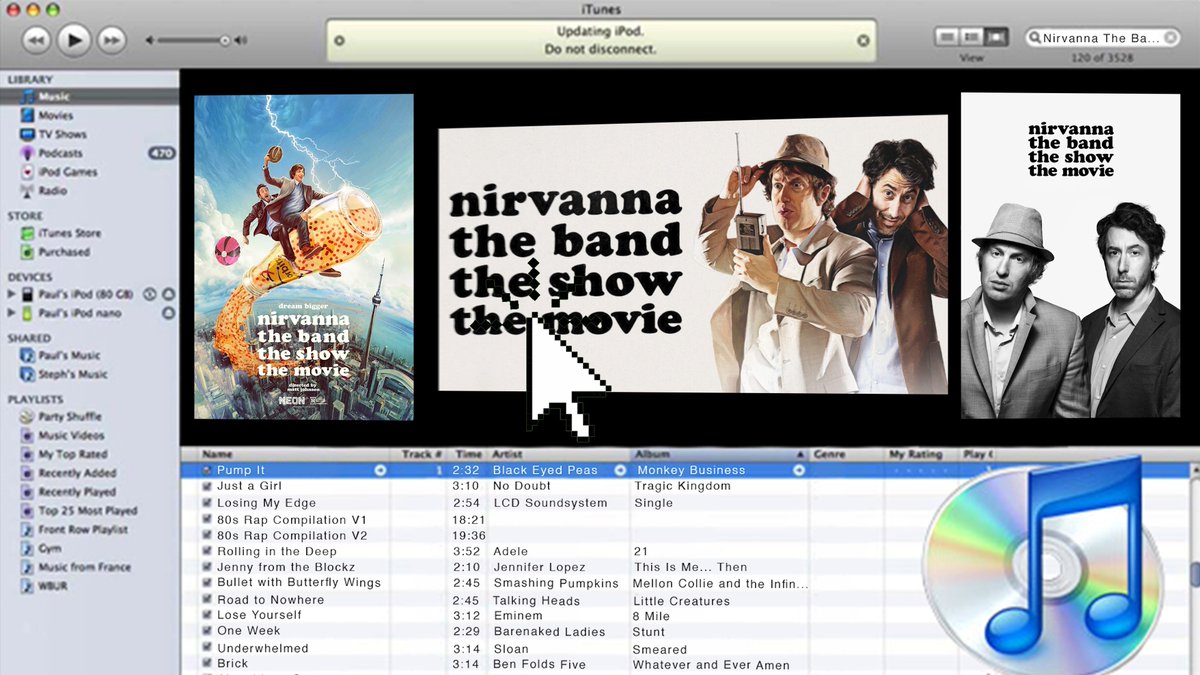
Task: Switch to list view
Action: [x=946, y=37]
